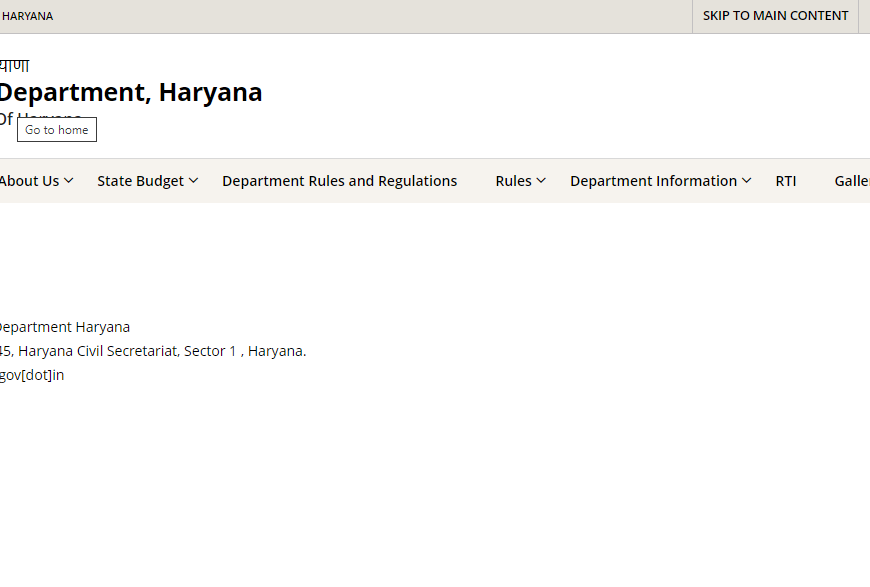Open the State Budget menu label
The height and width of the screenshot is (587, 870).
pyautogui.click(x=140, y=181)
